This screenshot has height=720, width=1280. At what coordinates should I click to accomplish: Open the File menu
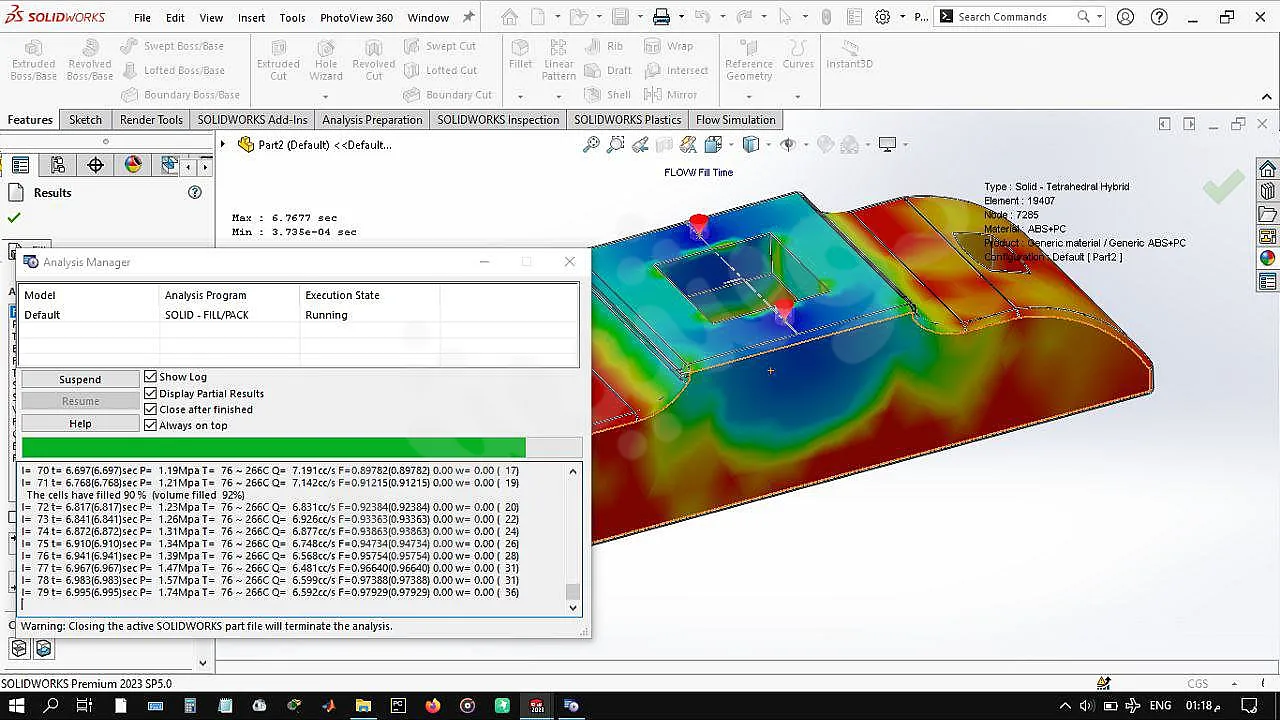142,17
